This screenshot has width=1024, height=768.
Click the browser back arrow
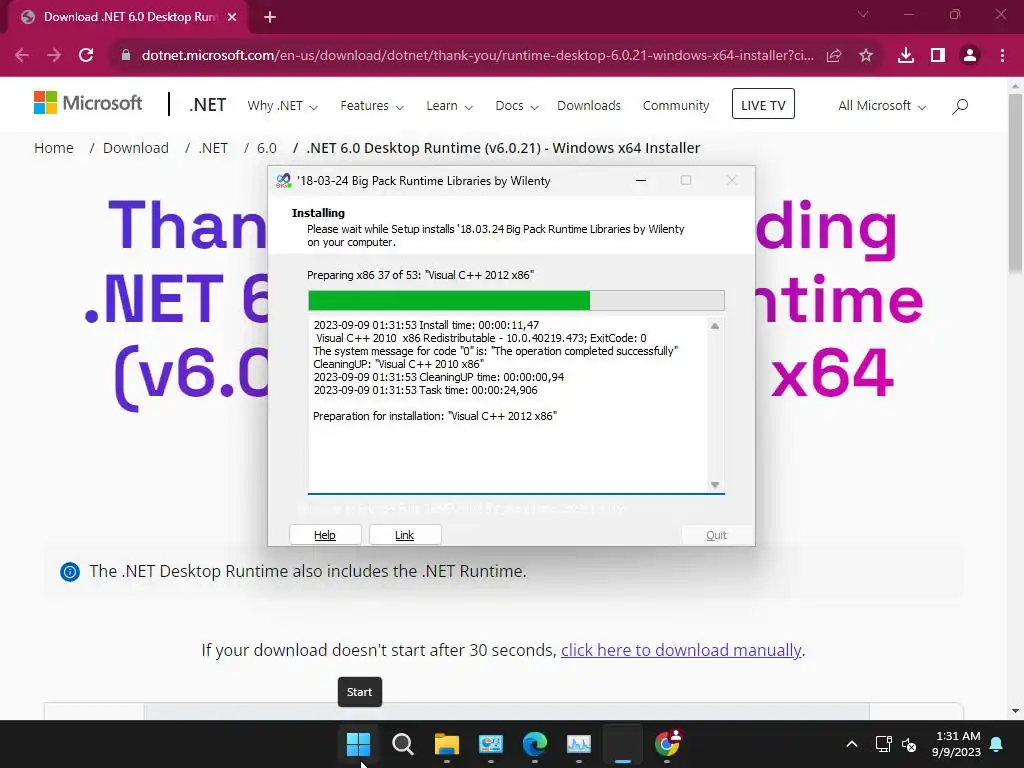pos(22,56)
